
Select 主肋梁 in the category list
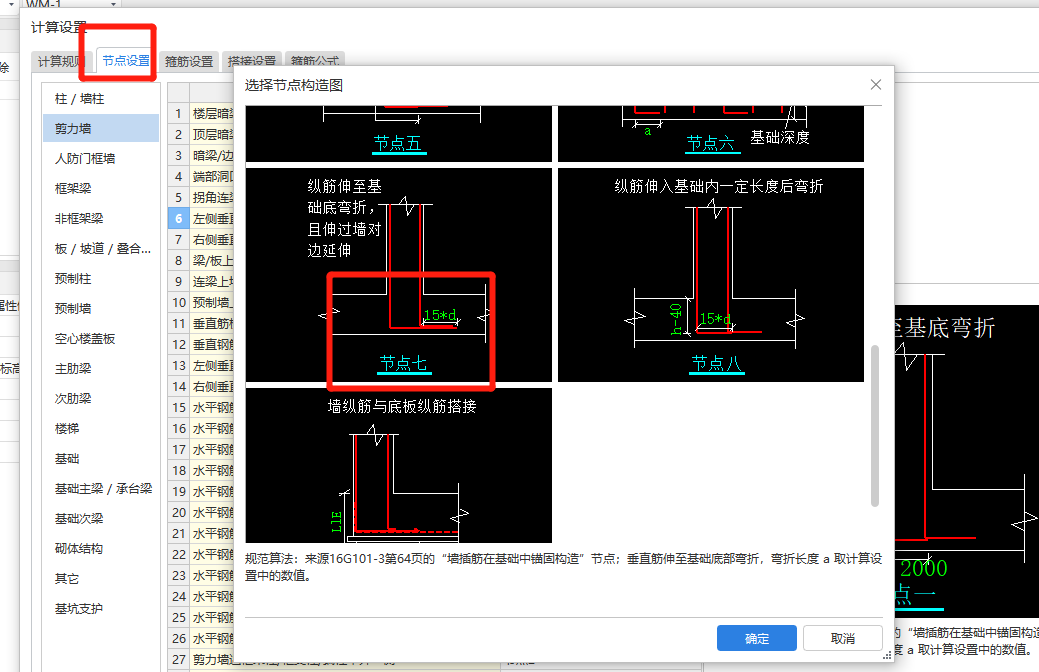[x=101, y=368]
